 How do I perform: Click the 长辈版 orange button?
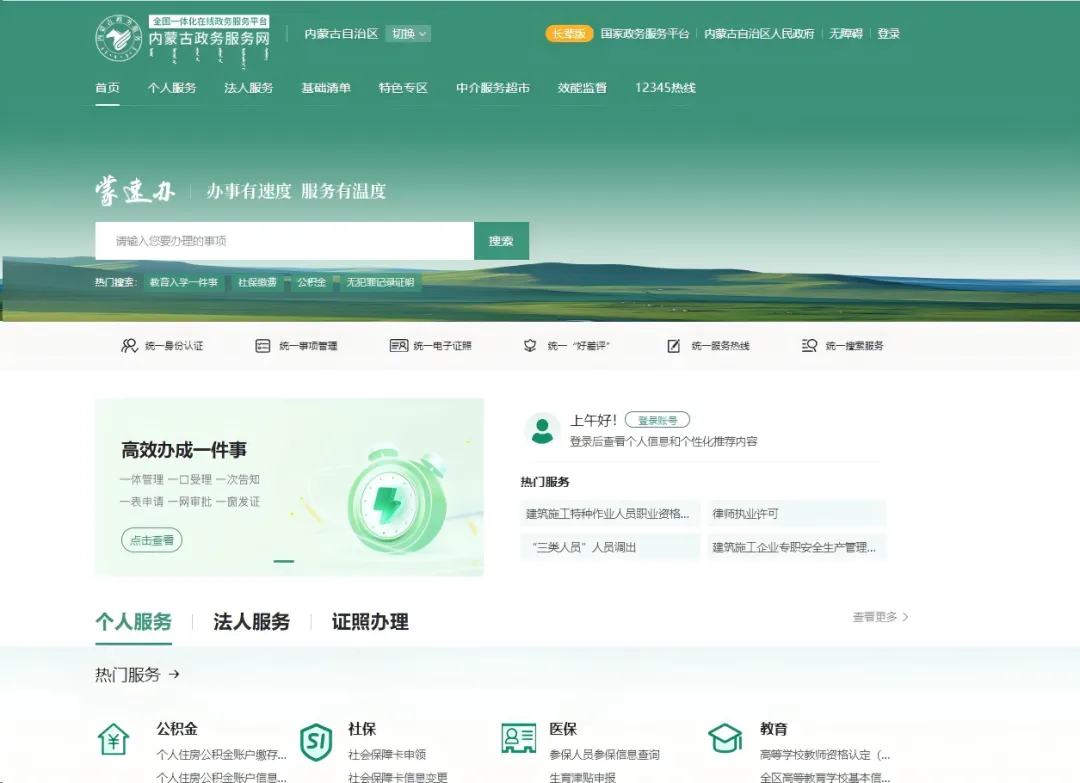click(569, 34)
